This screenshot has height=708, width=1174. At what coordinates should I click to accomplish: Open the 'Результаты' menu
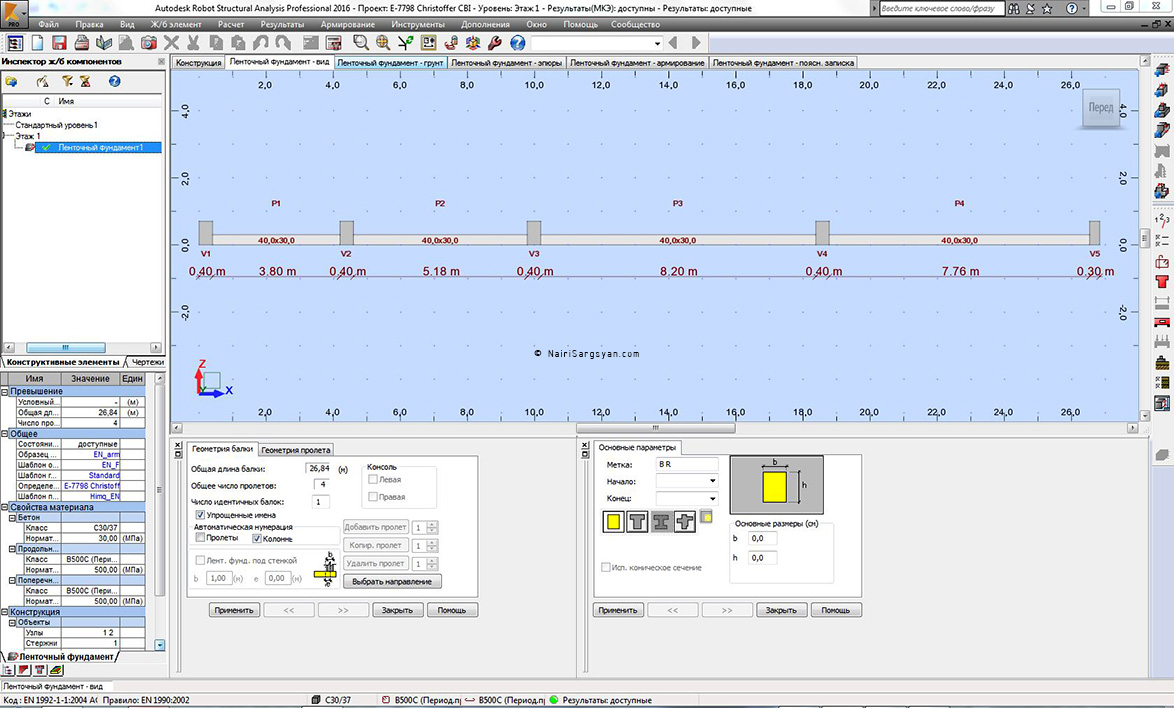[282, 24]
